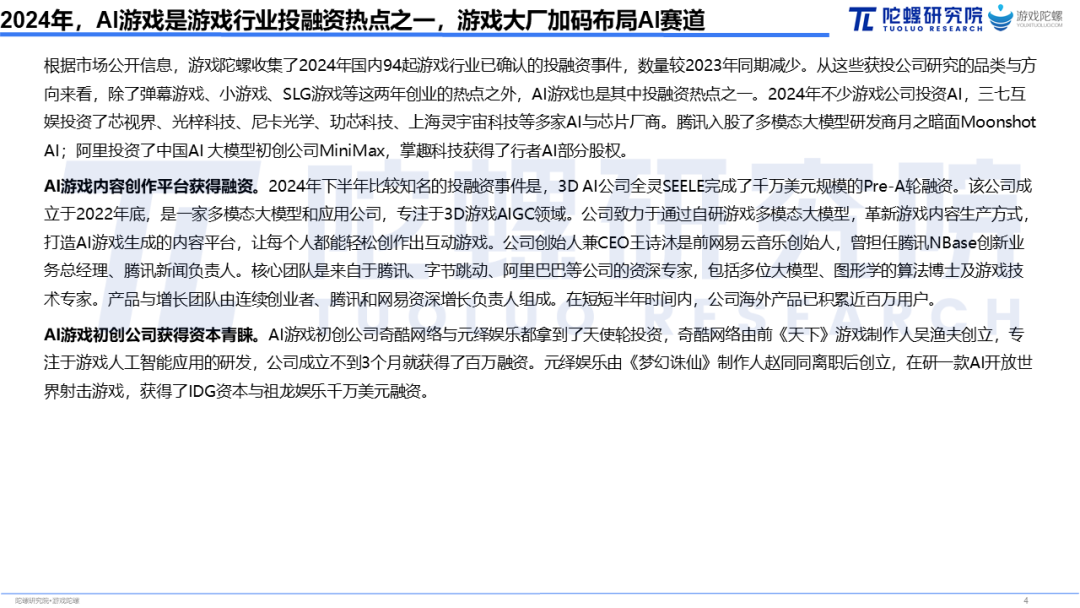The height and width of the screenshot is (608, 1080).
Task: Click the company name "光梓科技"
Action: coord(204,122)
